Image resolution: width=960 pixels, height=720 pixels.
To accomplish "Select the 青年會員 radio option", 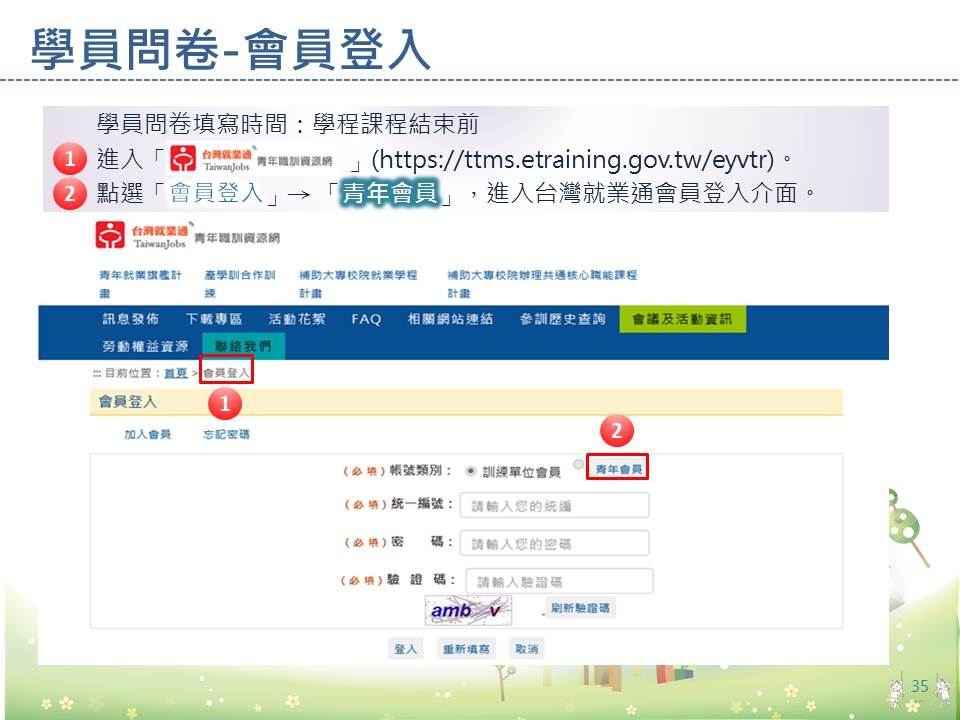I will tap(578, 465).
